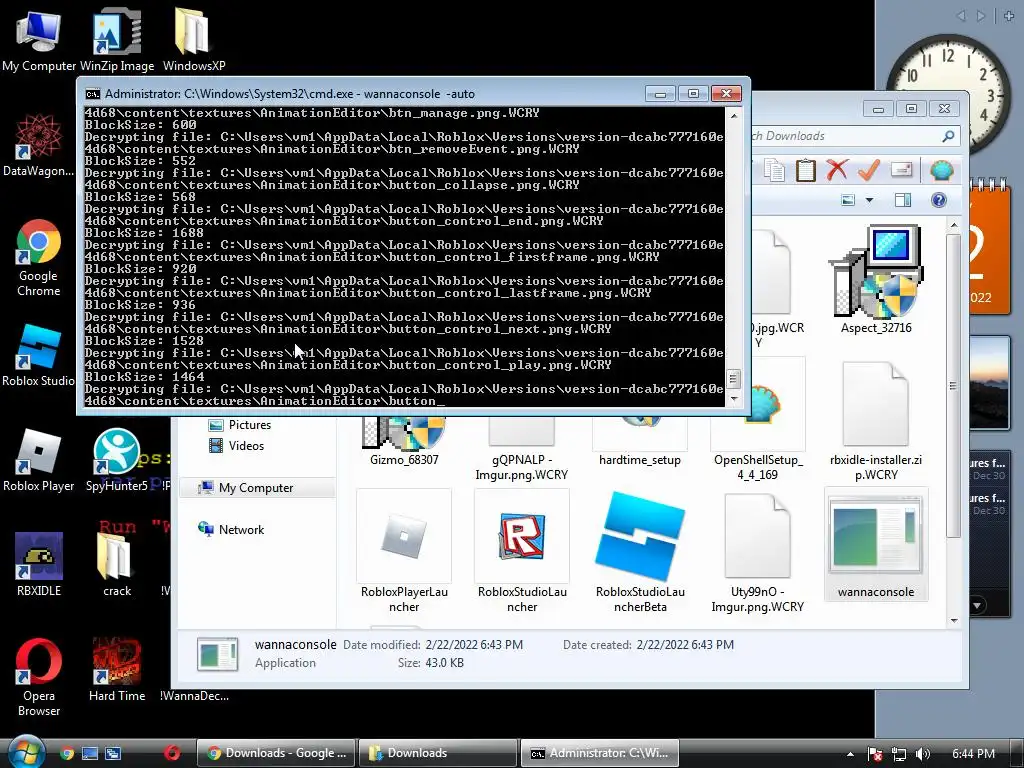Launch SpyHunter5 from the desktop
Image resolution: width=1024 pixels, height=768 pixels.
coord(117,460)
